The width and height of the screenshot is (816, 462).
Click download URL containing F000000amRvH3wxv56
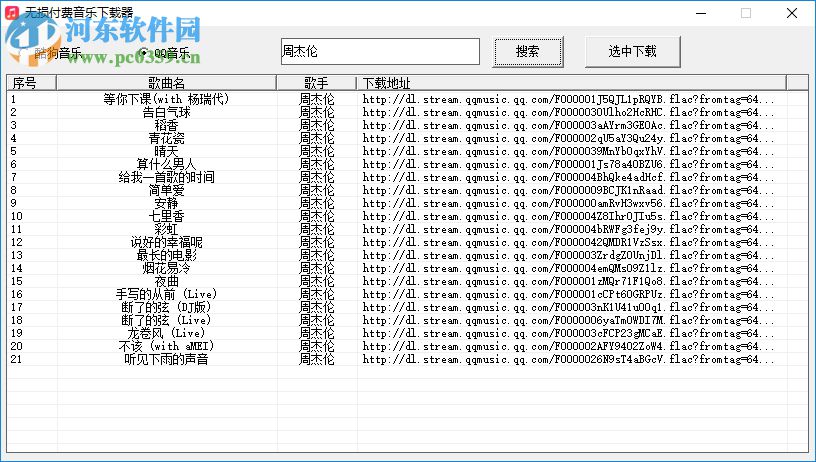568,203
